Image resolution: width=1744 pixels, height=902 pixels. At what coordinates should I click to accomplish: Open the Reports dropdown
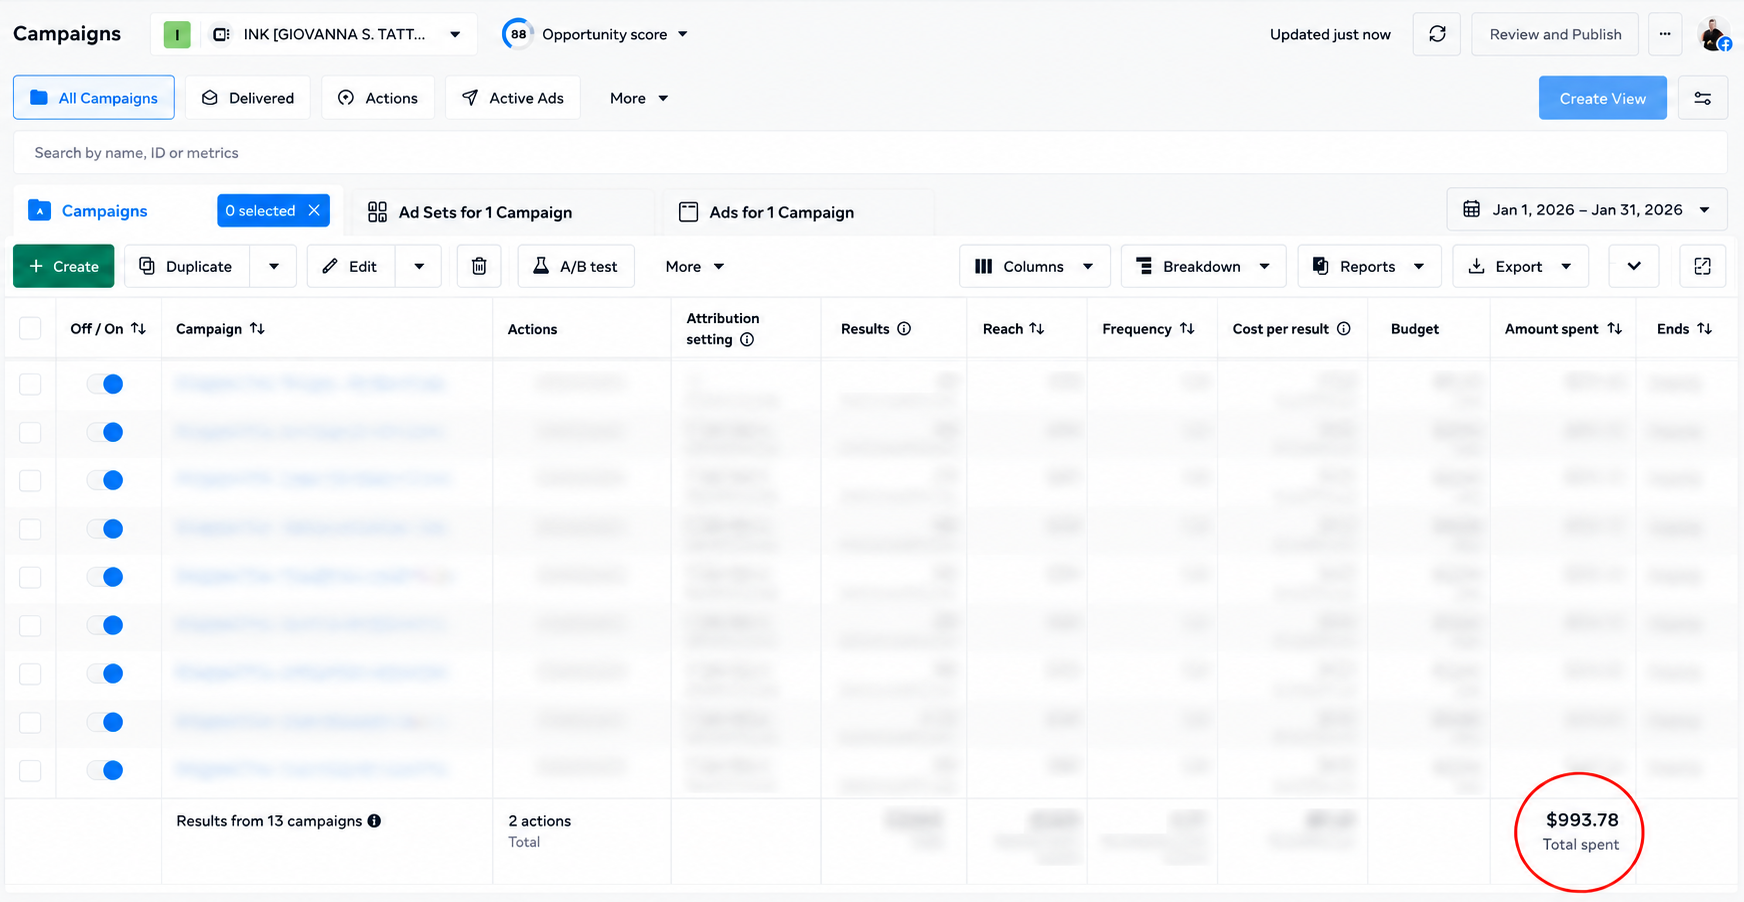pyautogui.click(x=1369, y=266)
